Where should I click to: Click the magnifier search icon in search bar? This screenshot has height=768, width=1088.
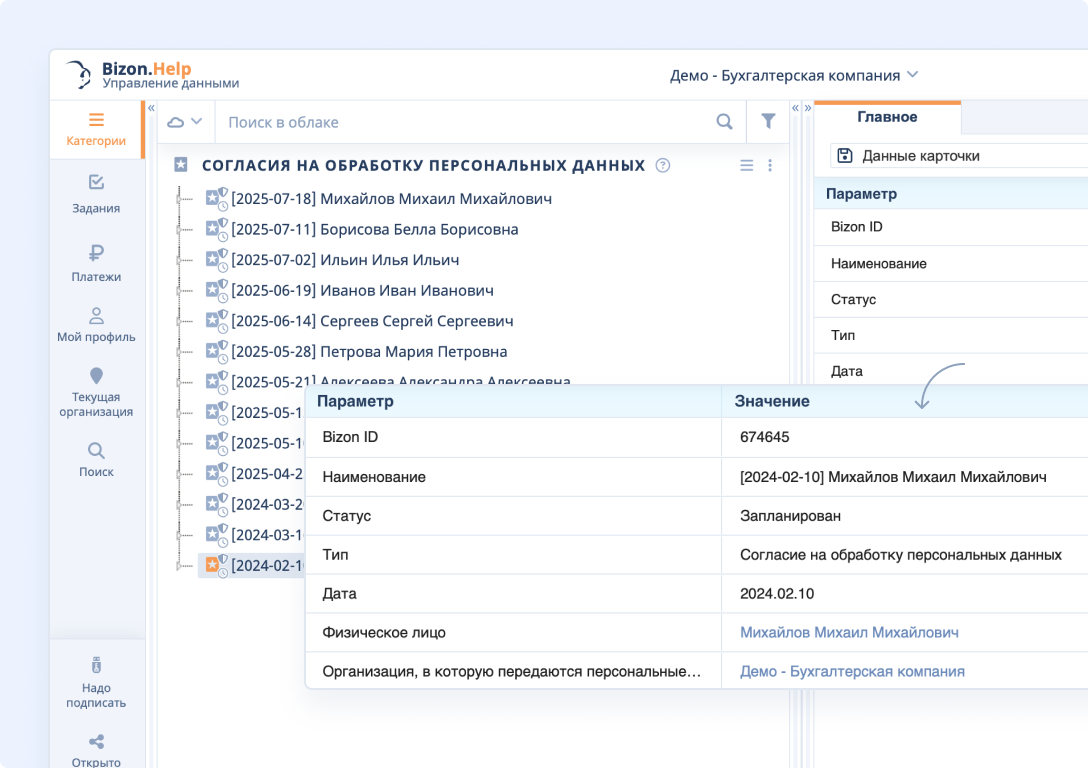tap(724, 121)
